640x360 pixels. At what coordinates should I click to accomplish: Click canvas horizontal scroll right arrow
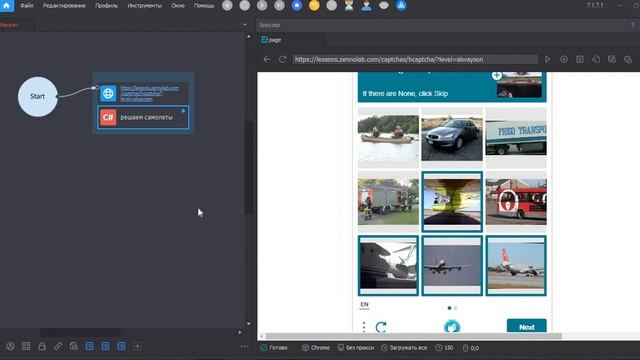(x=240, y=332)
